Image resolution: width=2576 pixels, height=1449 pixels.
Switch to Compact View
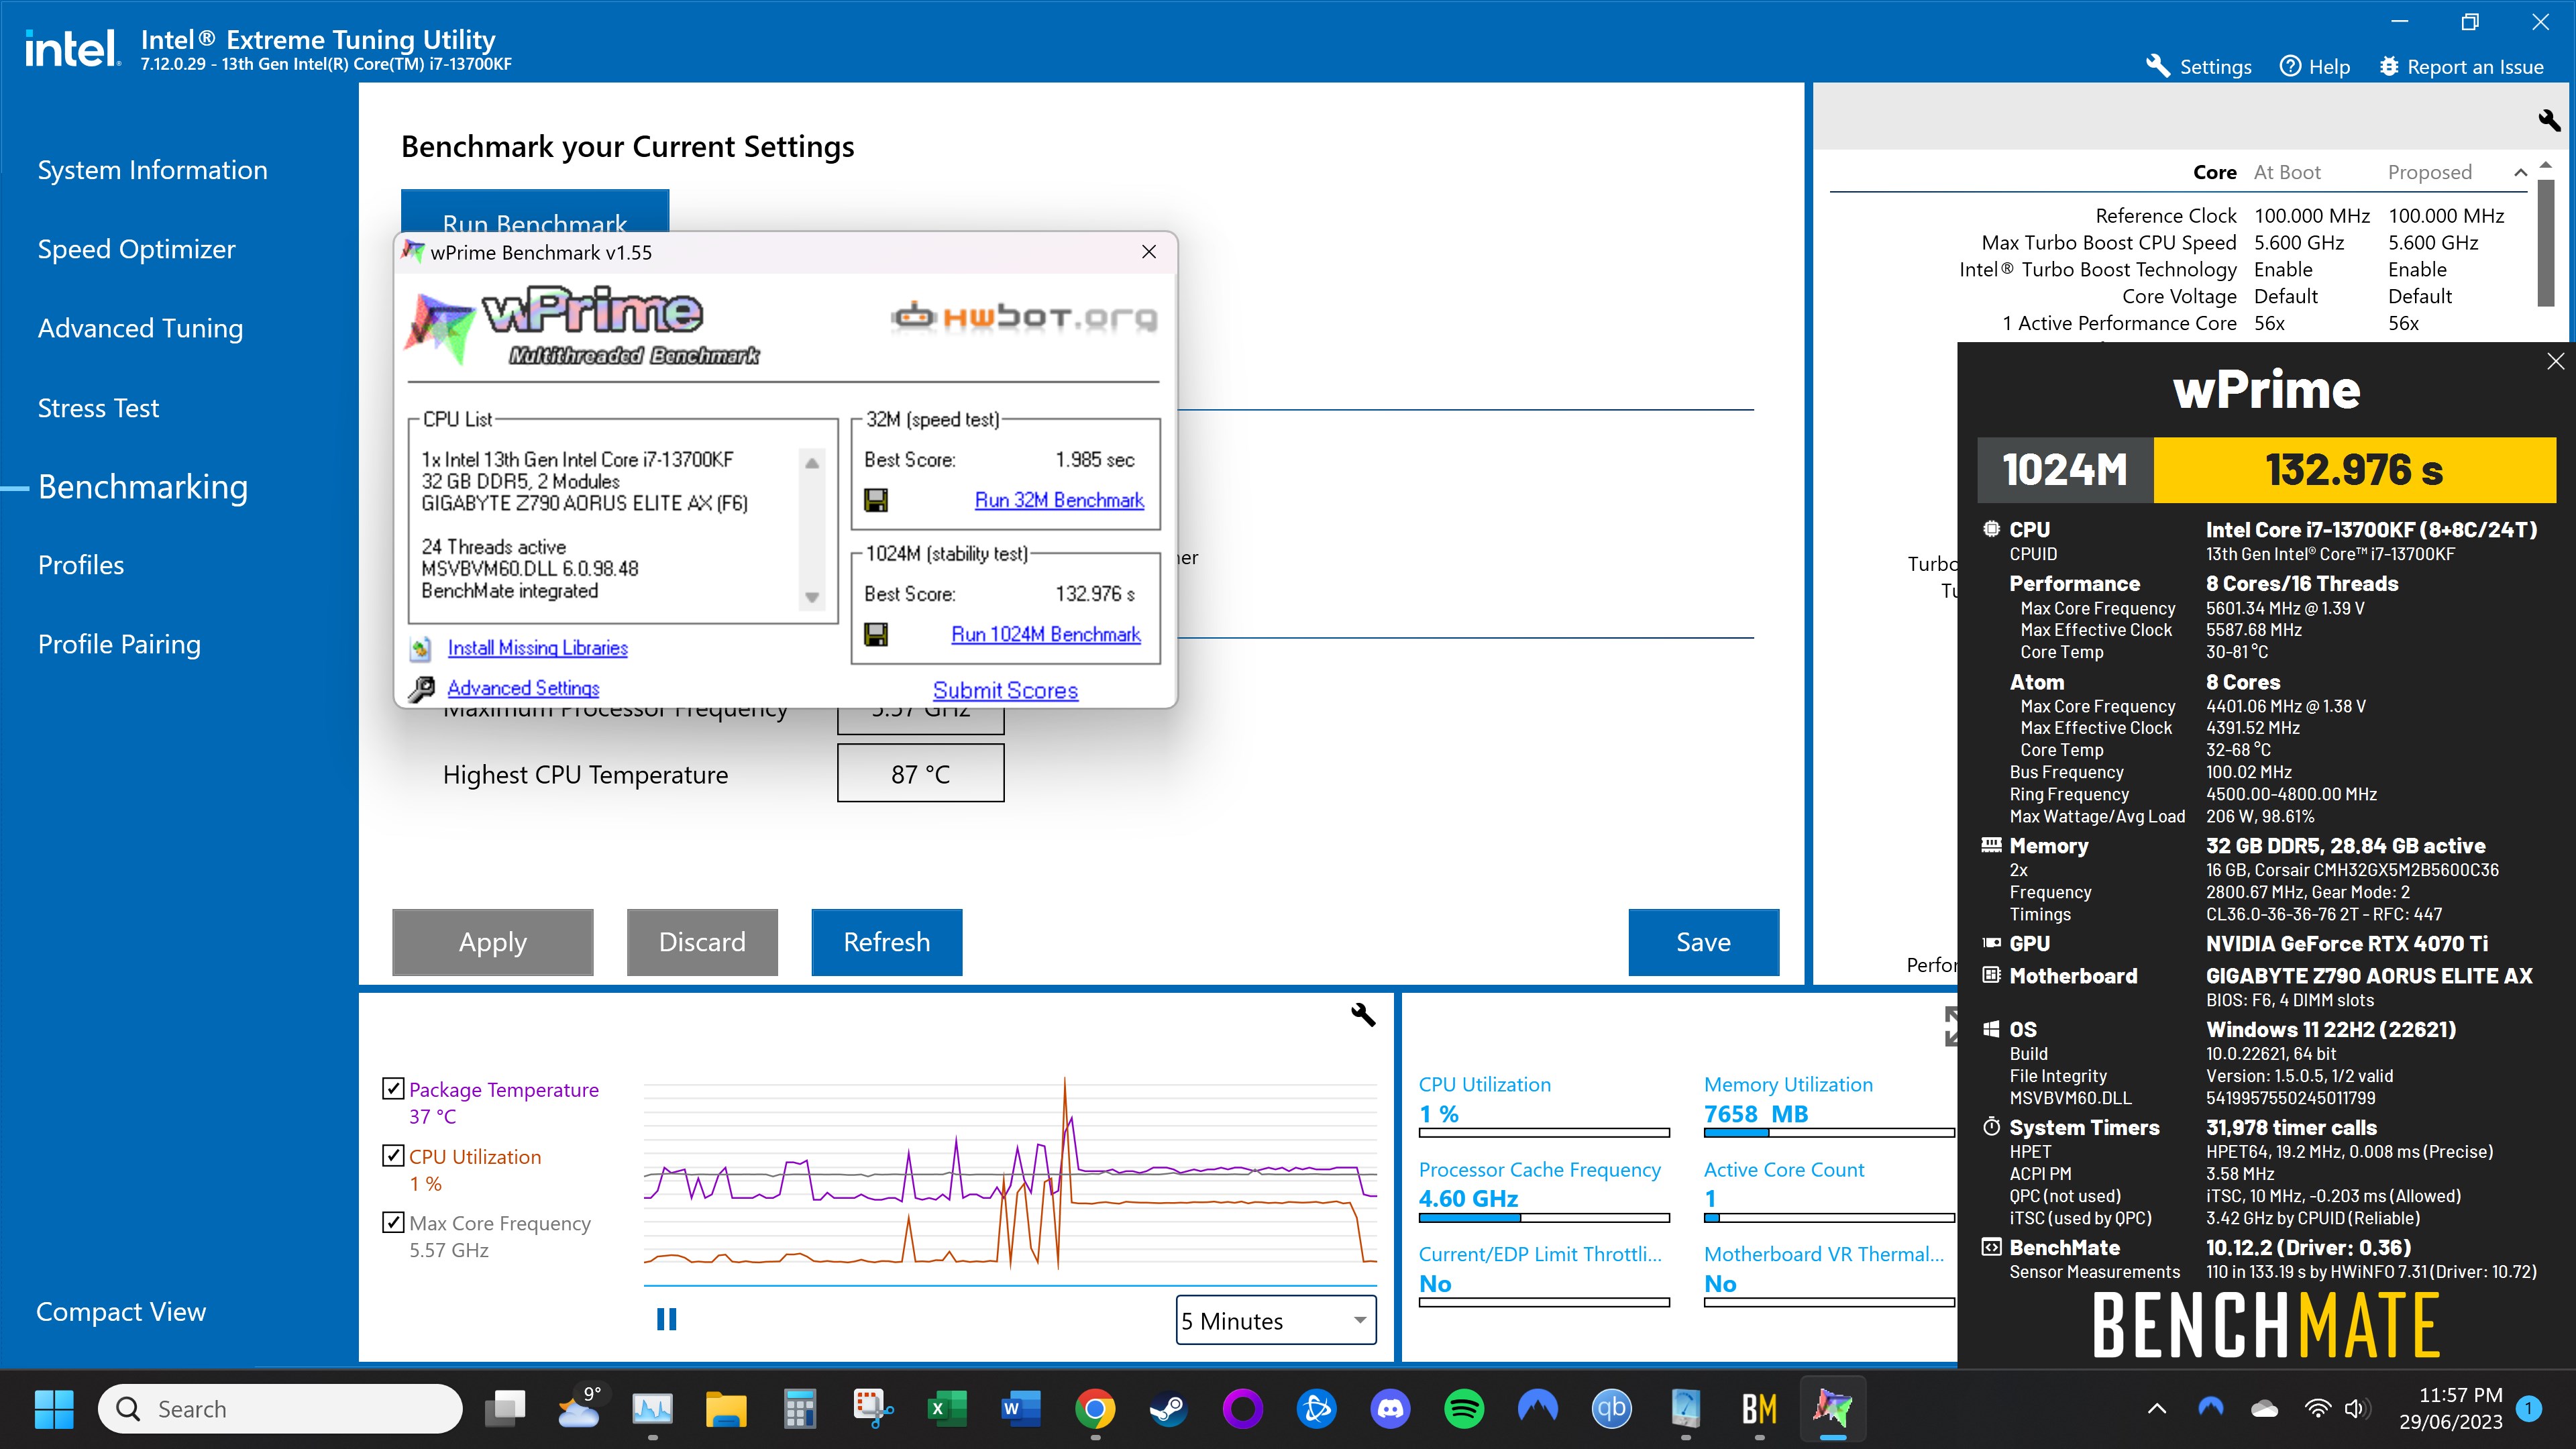tap(121, 1312)
